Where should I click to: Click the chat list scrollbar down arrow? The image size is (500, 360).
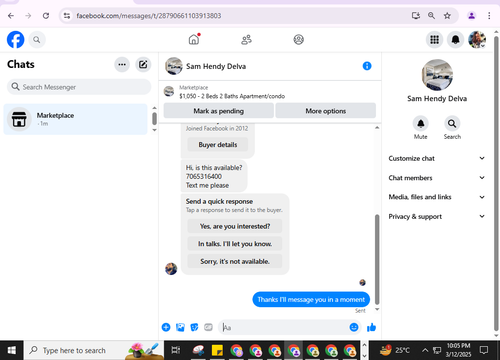tap(154, 130)
